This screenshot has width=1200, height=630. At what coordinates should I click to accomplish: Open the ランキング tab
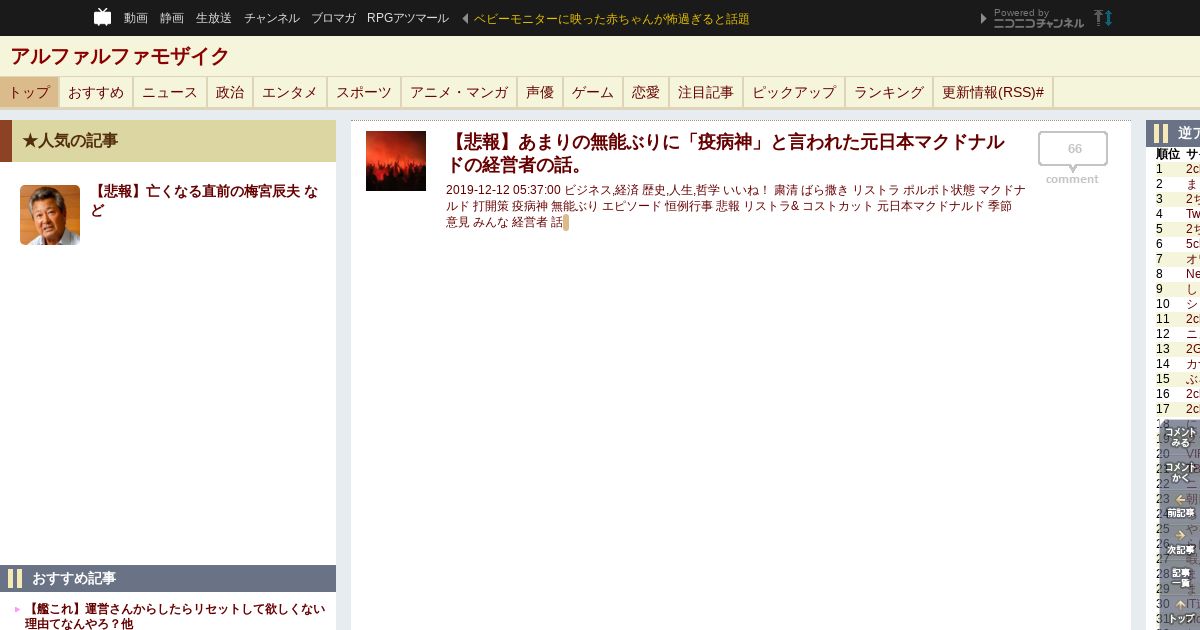click(889, 92)
